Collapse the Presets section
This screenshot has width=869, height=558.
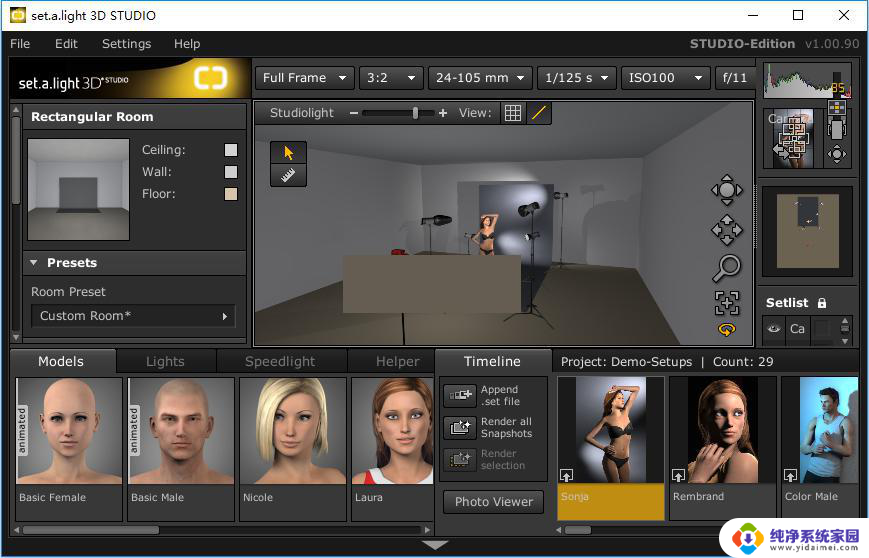tap(34, 263)
